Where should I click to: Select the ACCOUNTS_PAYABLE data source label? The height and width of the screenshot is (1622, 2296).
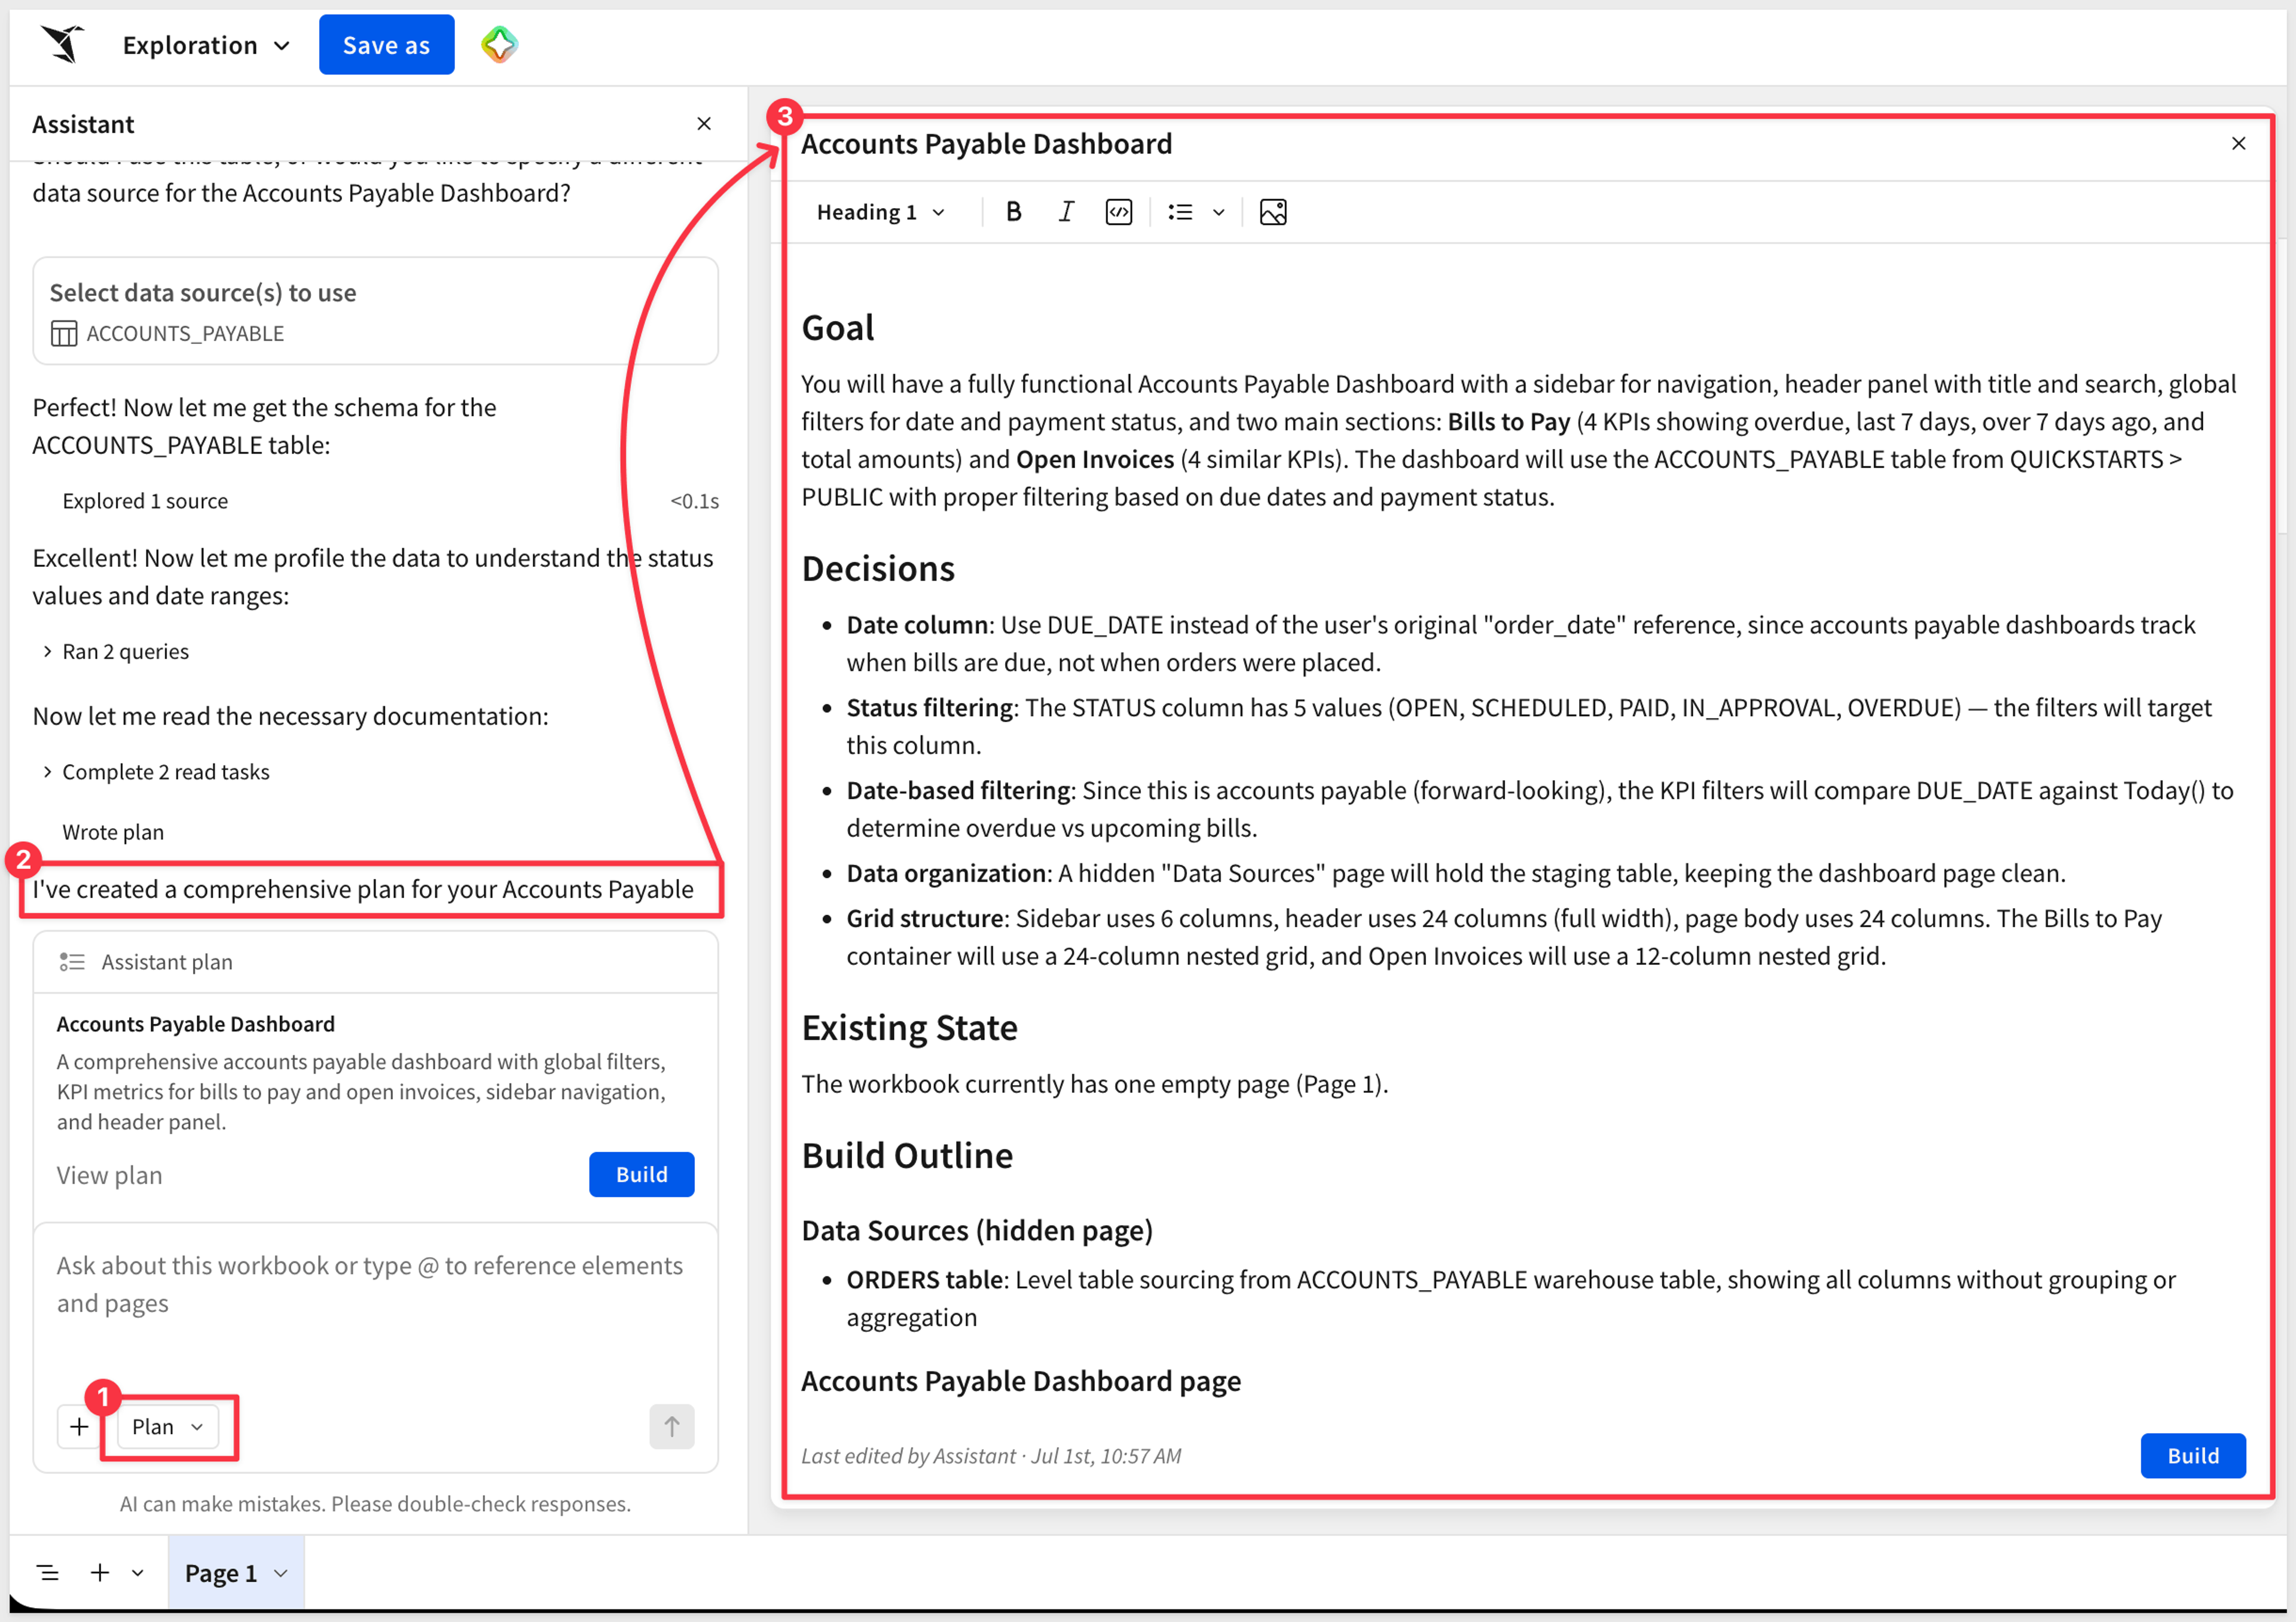[185, 333]
